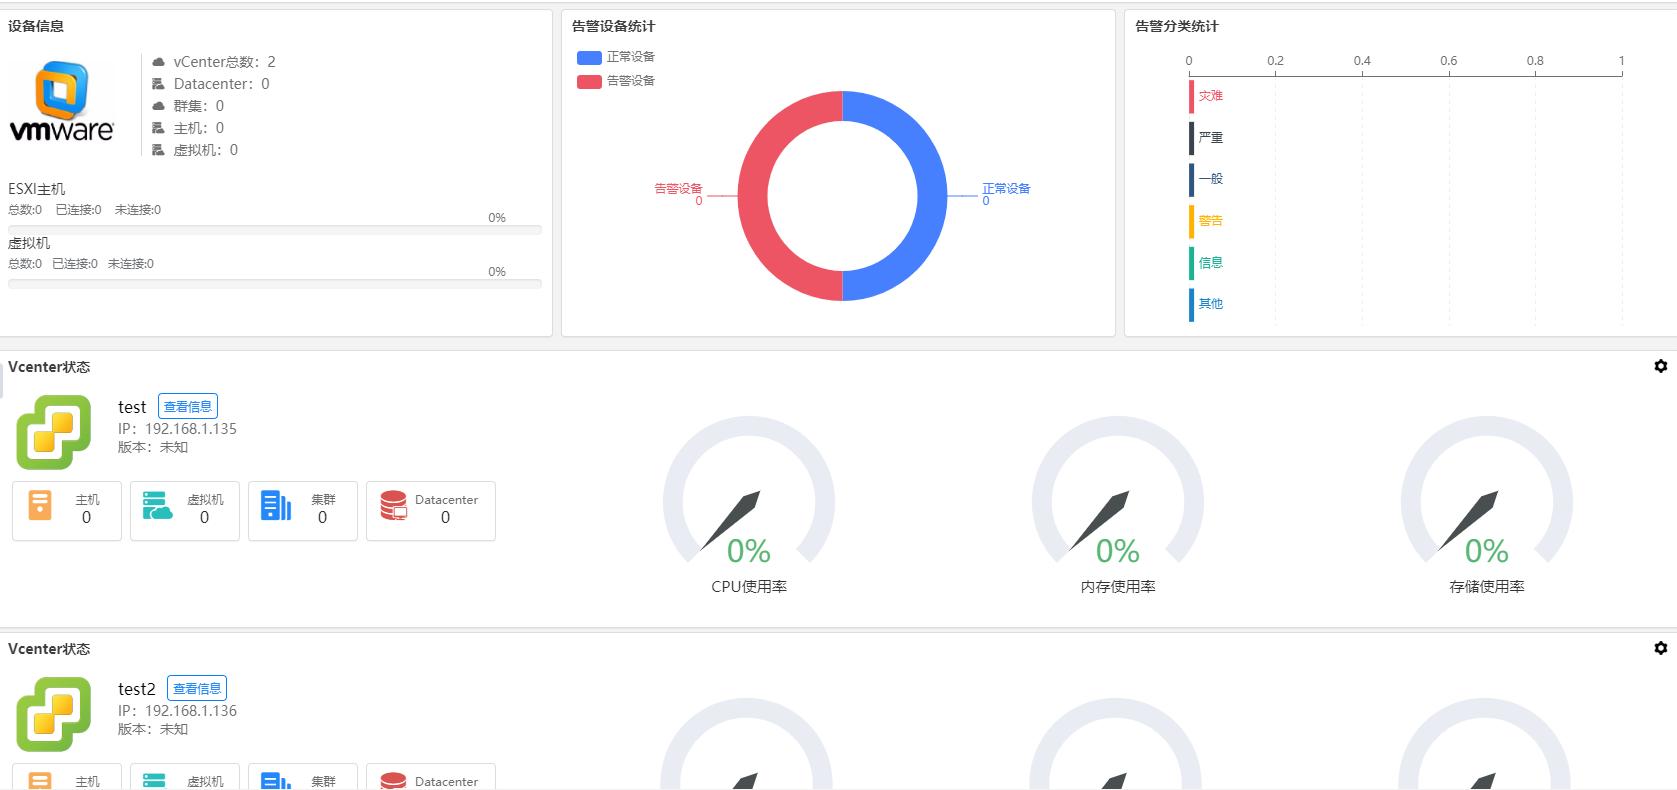This screenshot has width=1677, height=790.
Task: Click the 虚拟机 connection progress bar
Action: coord(275,284)
